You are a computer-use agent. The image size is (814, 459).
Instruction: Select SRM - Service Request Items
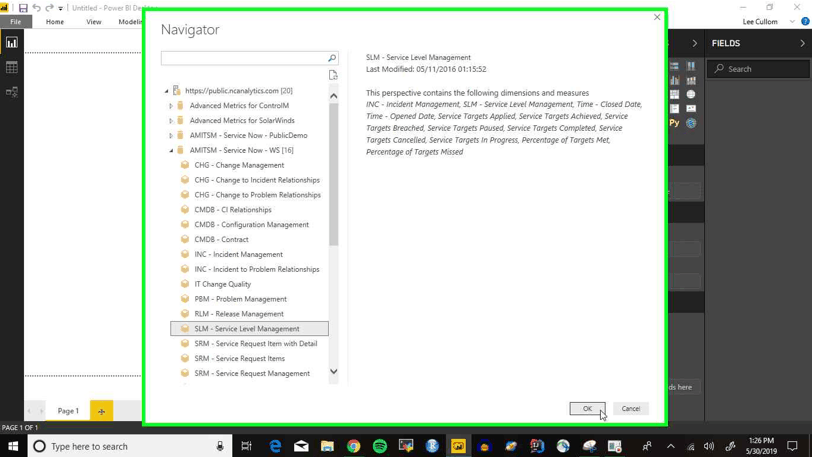click(x=239, y=359)
